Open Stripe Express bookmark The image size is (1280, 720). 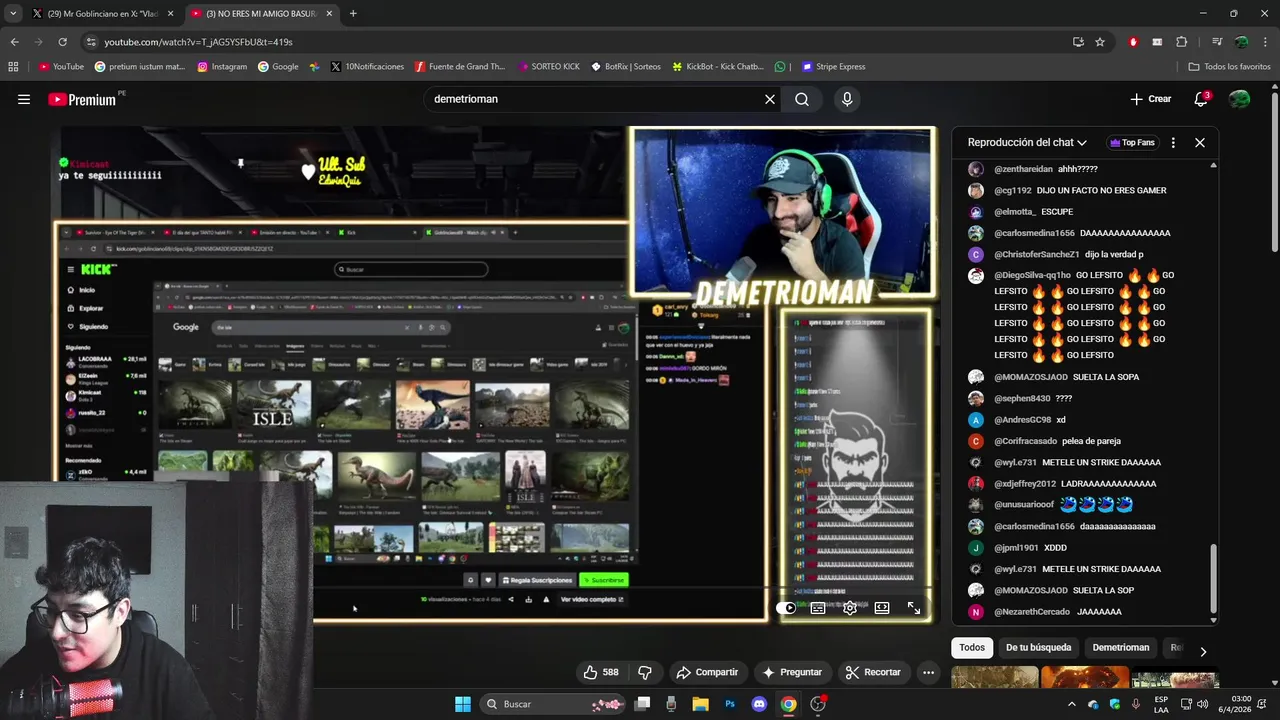833,67
